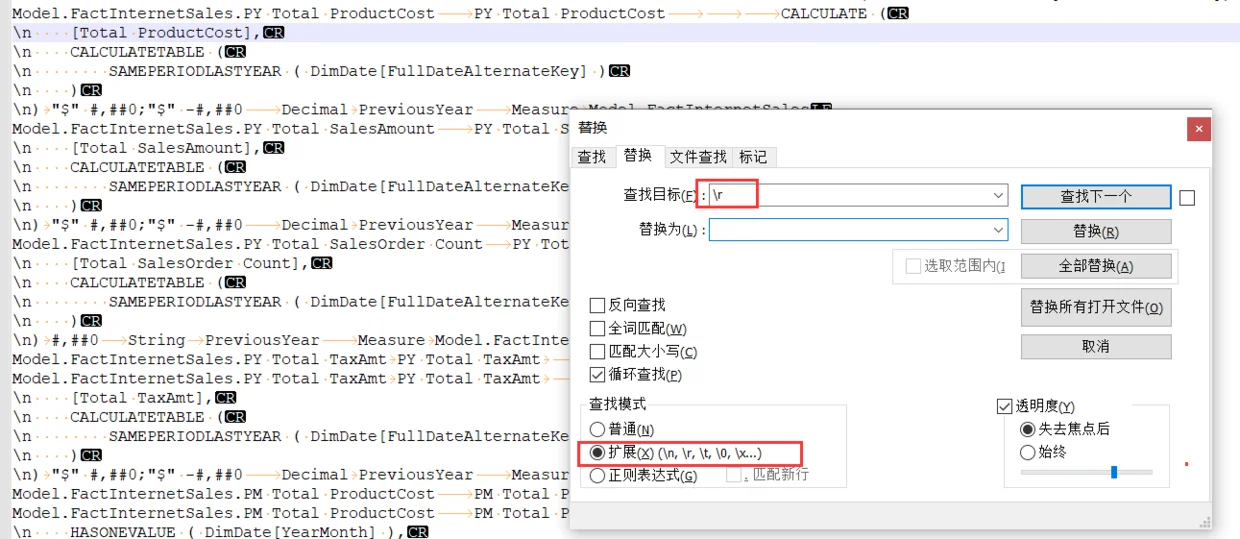This screenshot has height=539, width=1240.
Task: Enable the 全词匹配 checkbox
Action: coord(597,328)
